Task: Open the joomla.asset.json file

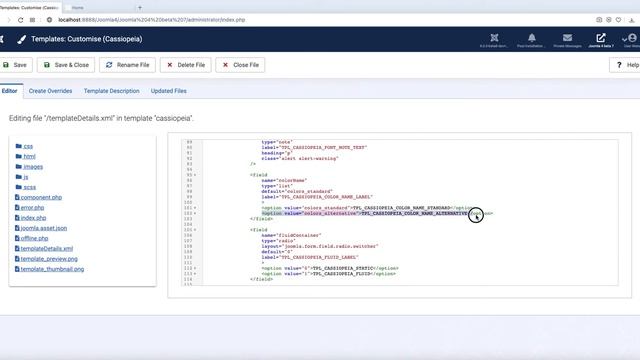Action: point(44,228)
